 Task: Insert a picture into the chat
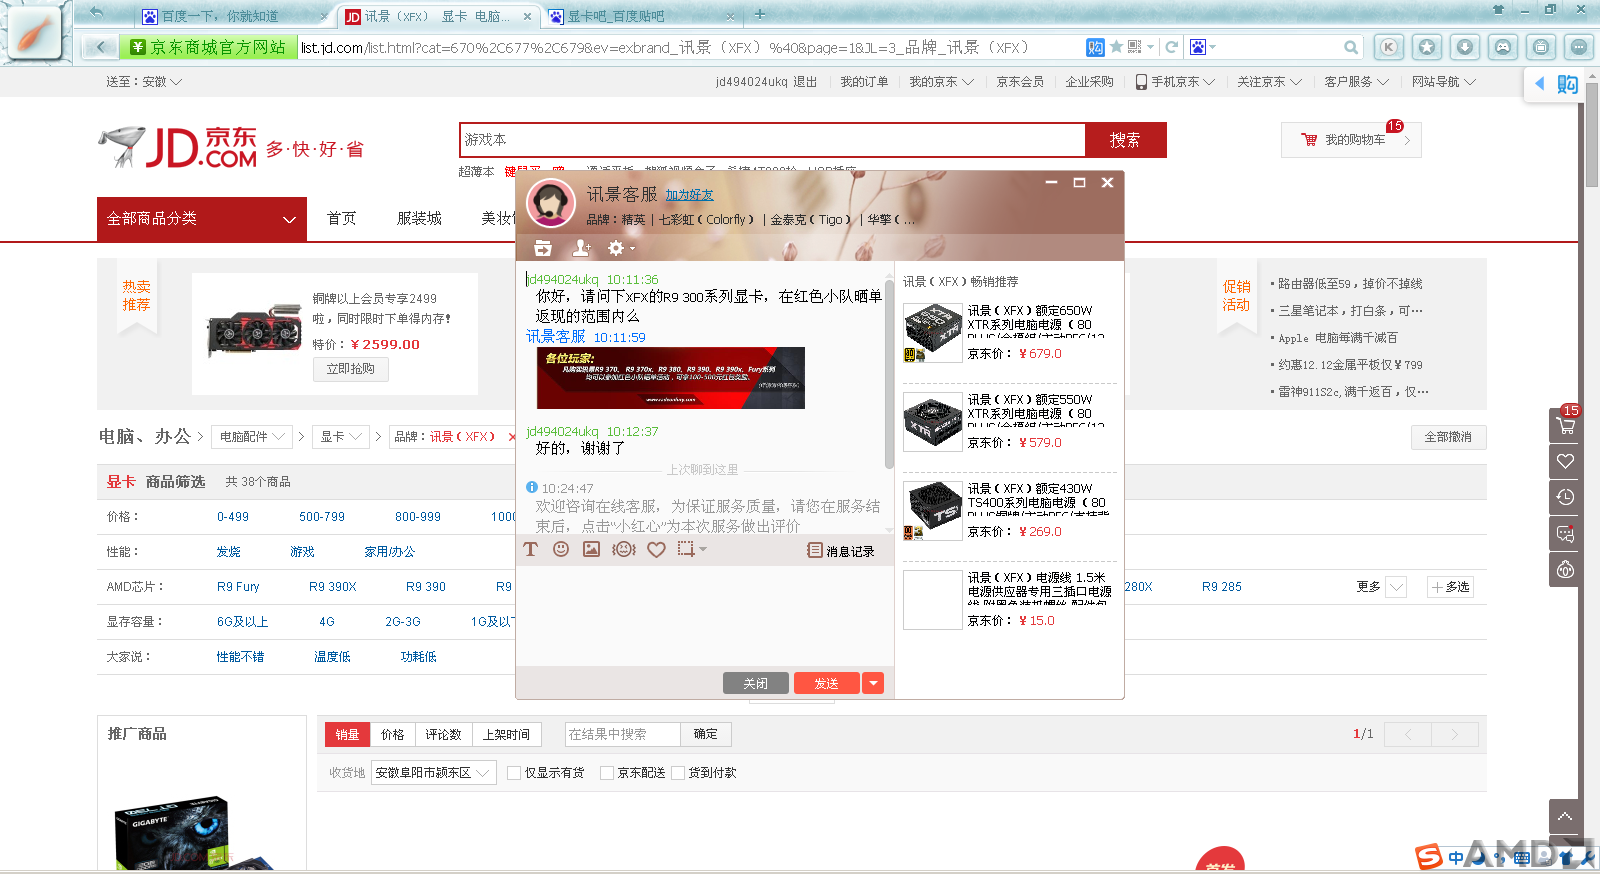592,549
